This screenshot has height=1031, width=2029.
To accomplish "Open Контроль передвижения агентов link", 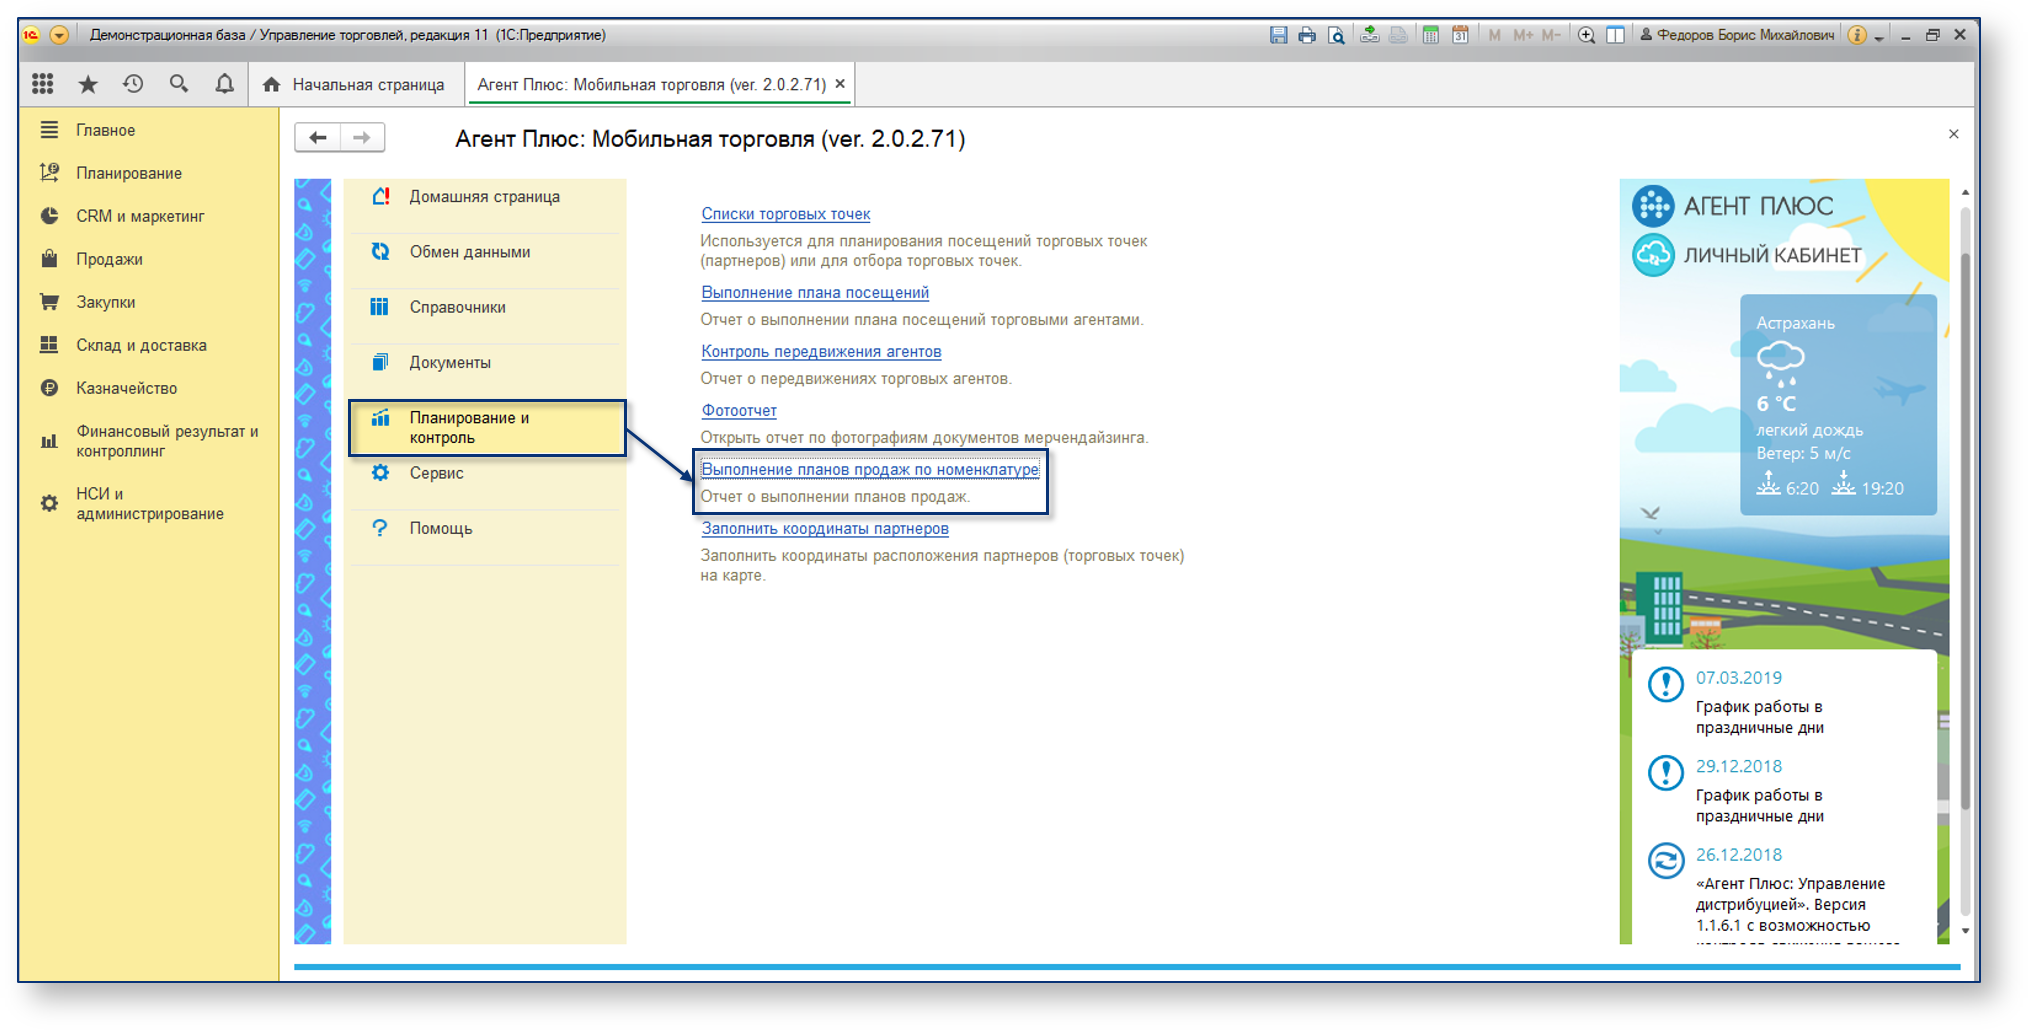I will click(821, 352).
